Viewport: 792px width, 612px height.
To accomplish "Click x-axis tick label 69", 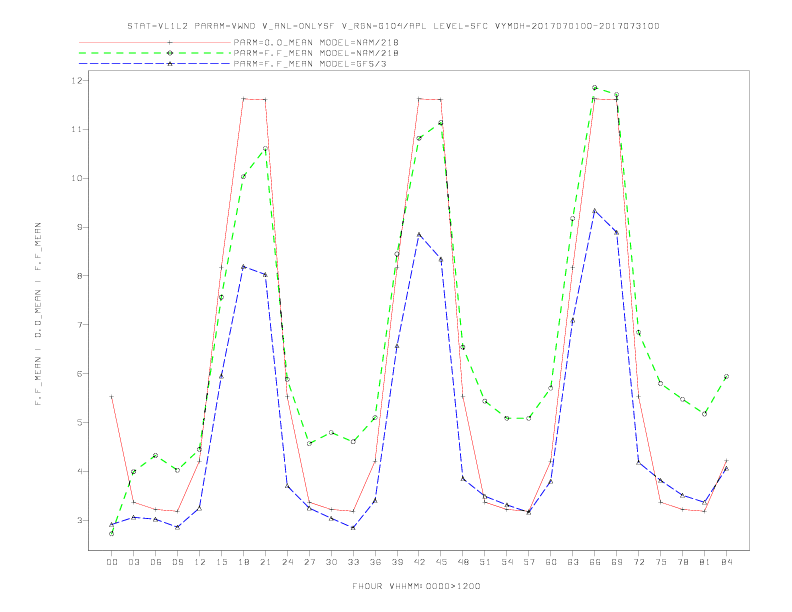I will click(617, 562).
